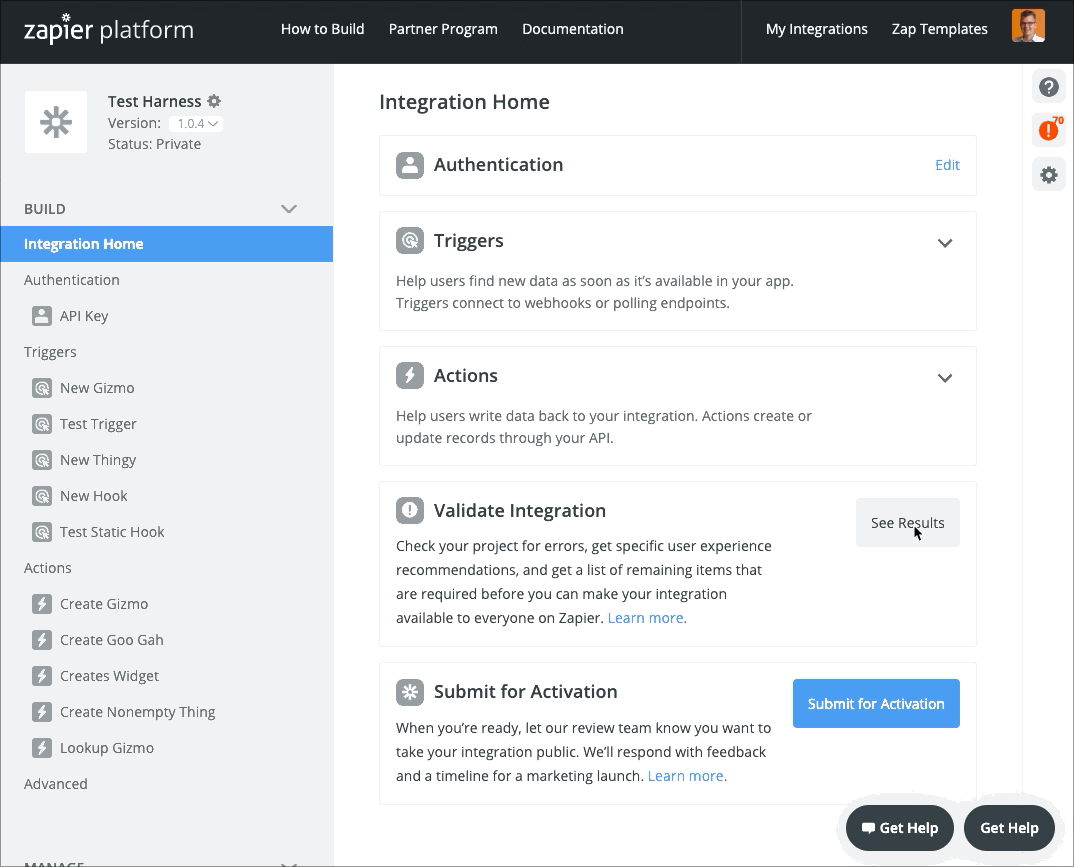The image size is (1074, 867).
Task: Click the Submit for Activation button
Action: (x=876, y=704)
